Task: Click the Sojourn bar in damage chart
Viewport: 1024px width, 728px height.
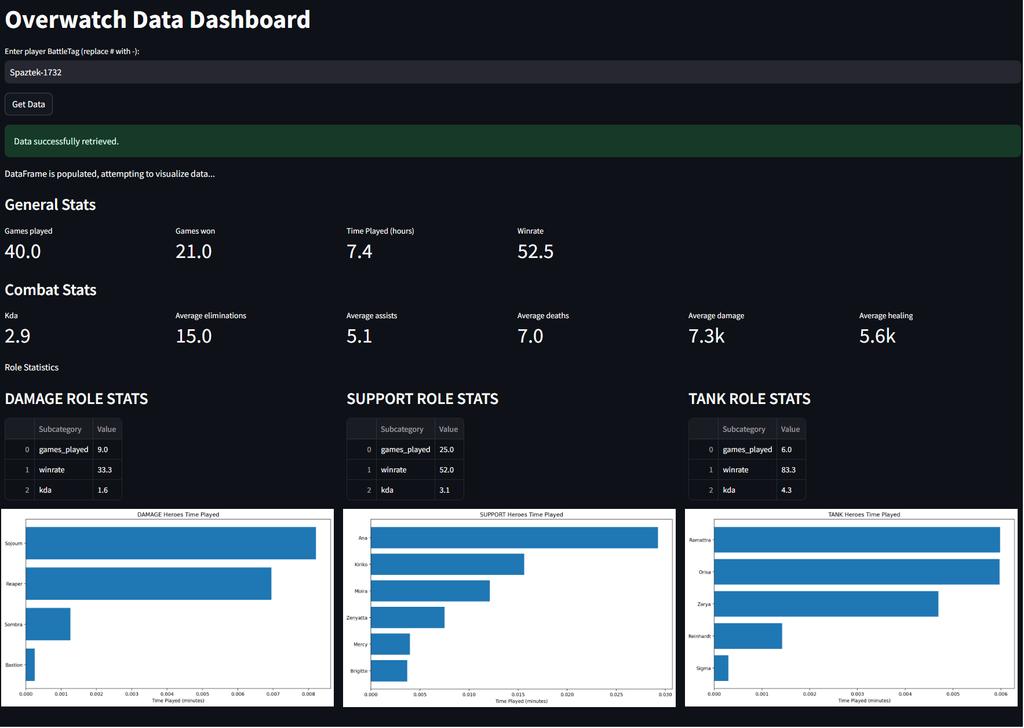Action: tap(171, 543)
